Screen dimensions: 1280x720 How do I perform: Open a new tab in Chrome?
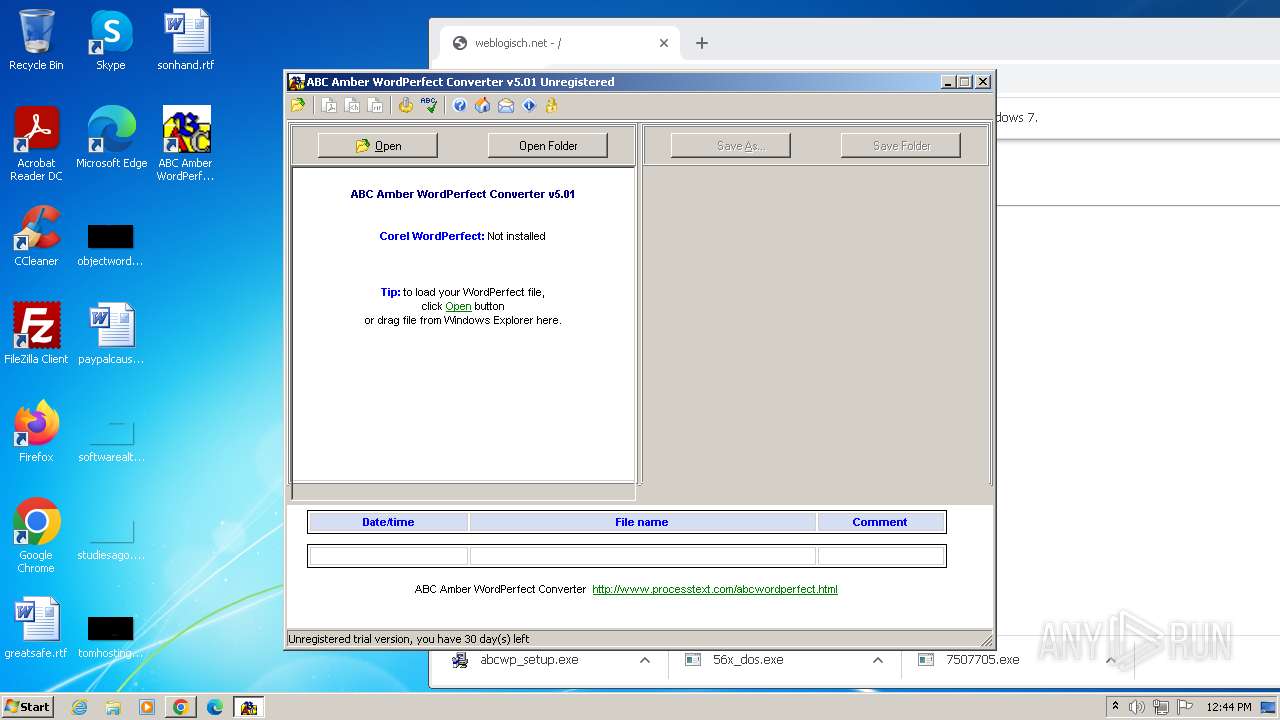tap(702, 43)
